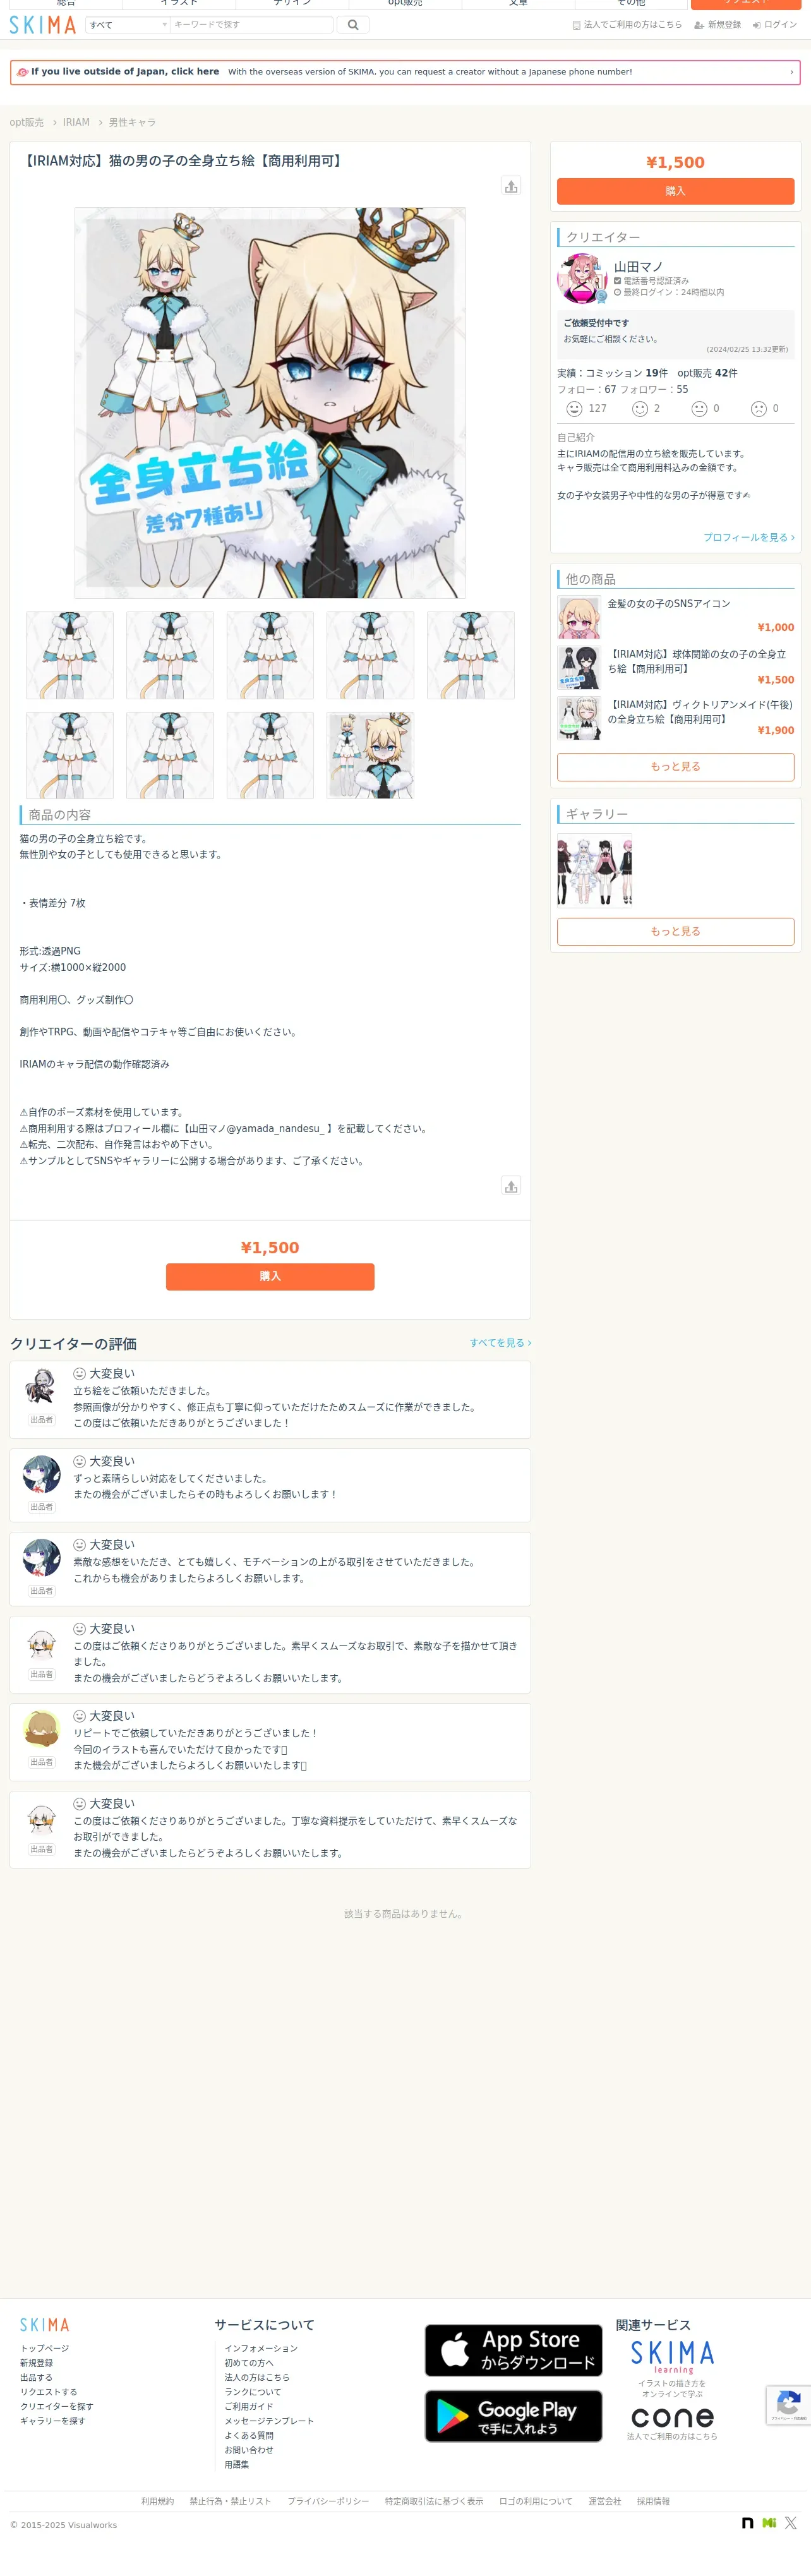Image resolution: width=811 pixels, height=2576 pixels.
Task: Click もっと見る under ギャラリー
Action: coord(675,932)
